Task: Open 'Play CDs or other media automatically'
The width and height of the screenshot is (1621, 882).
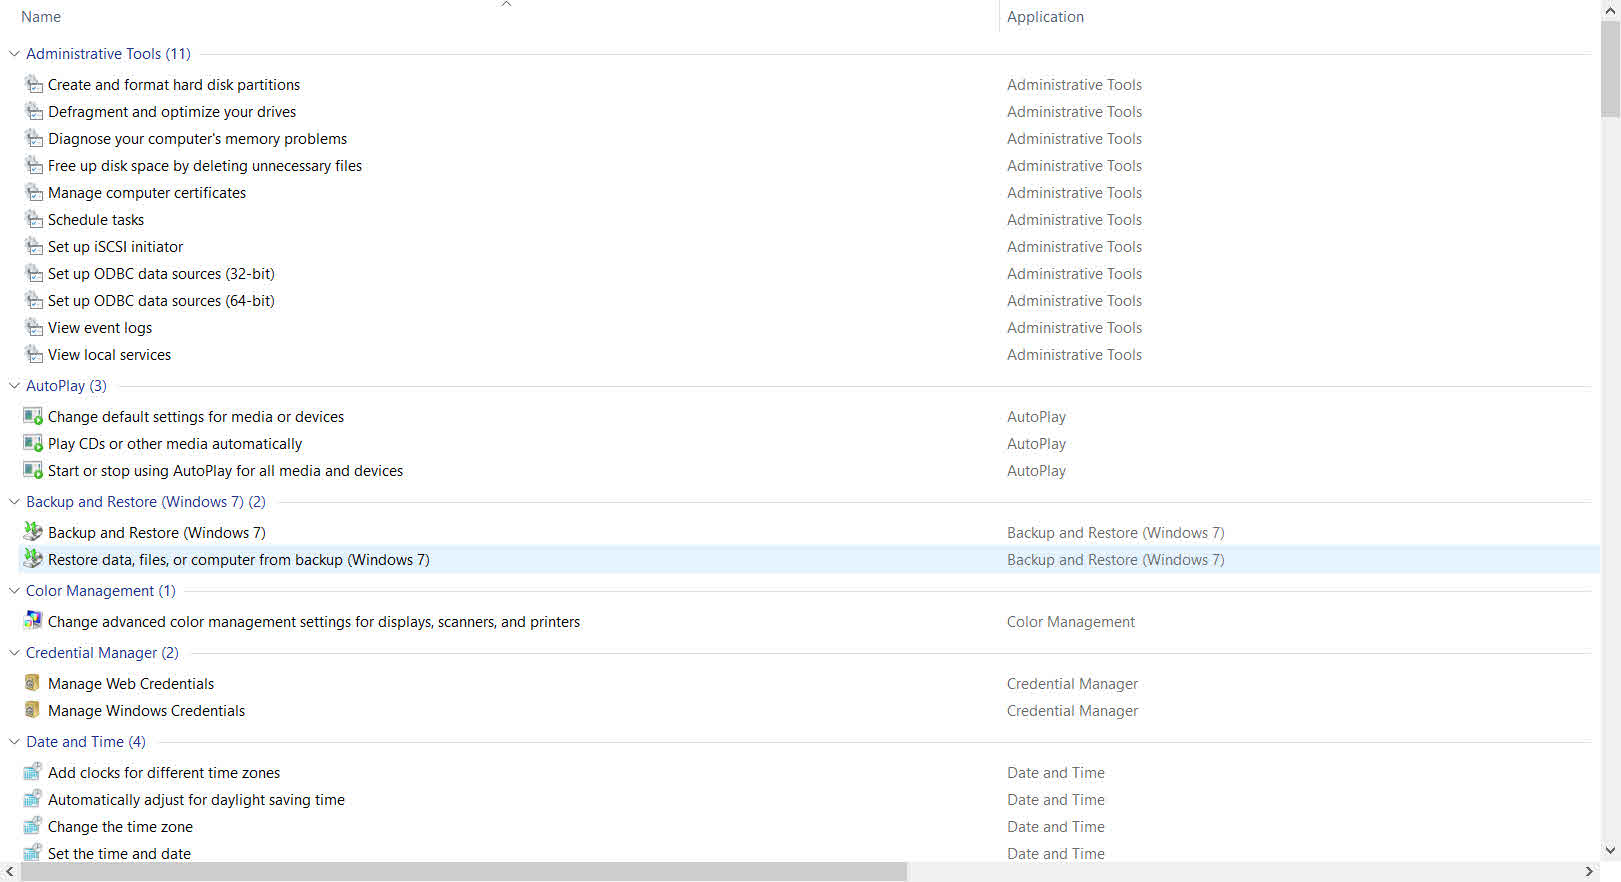Action: click(x=175, y=444)
